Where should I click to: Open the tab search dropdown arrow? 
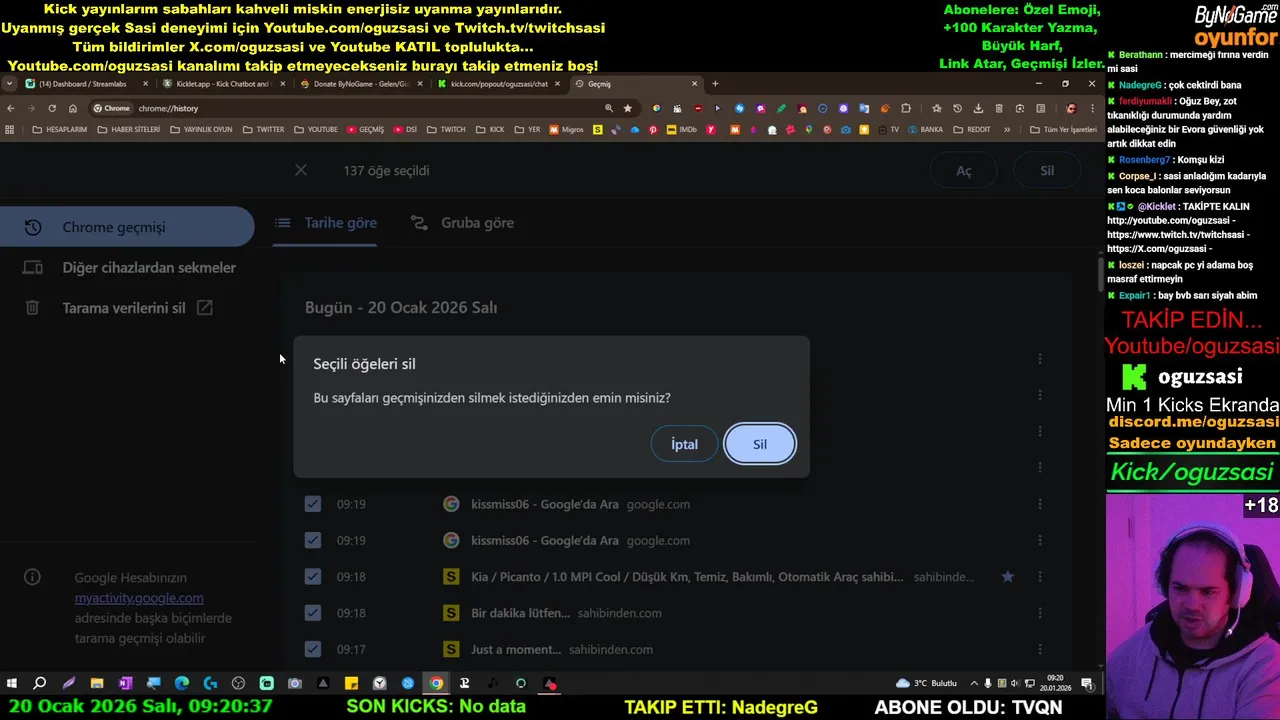[x=9, y=84]
